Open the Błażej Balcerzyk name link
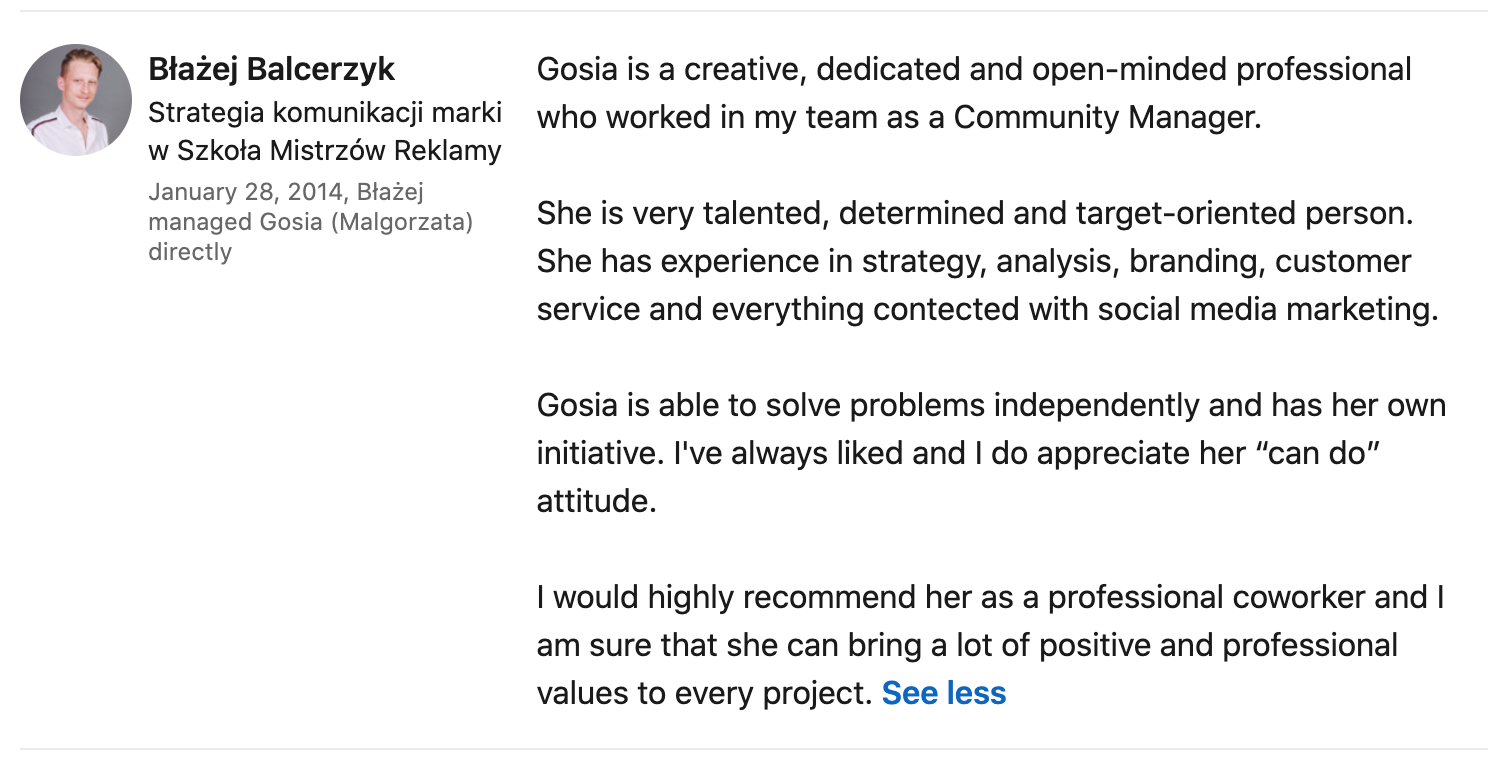Screen dimensions: 1506x764 pos(271,69)
